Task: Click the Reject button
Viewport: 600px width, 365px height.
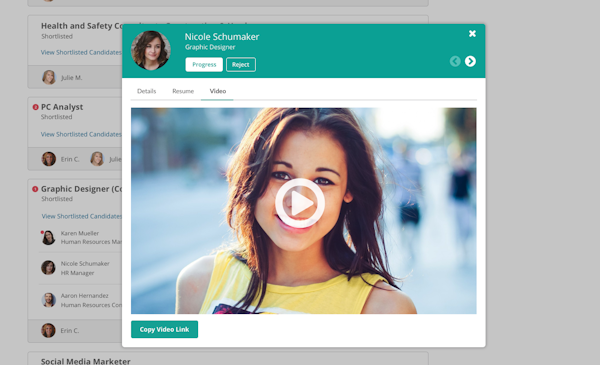Action: 241,65
